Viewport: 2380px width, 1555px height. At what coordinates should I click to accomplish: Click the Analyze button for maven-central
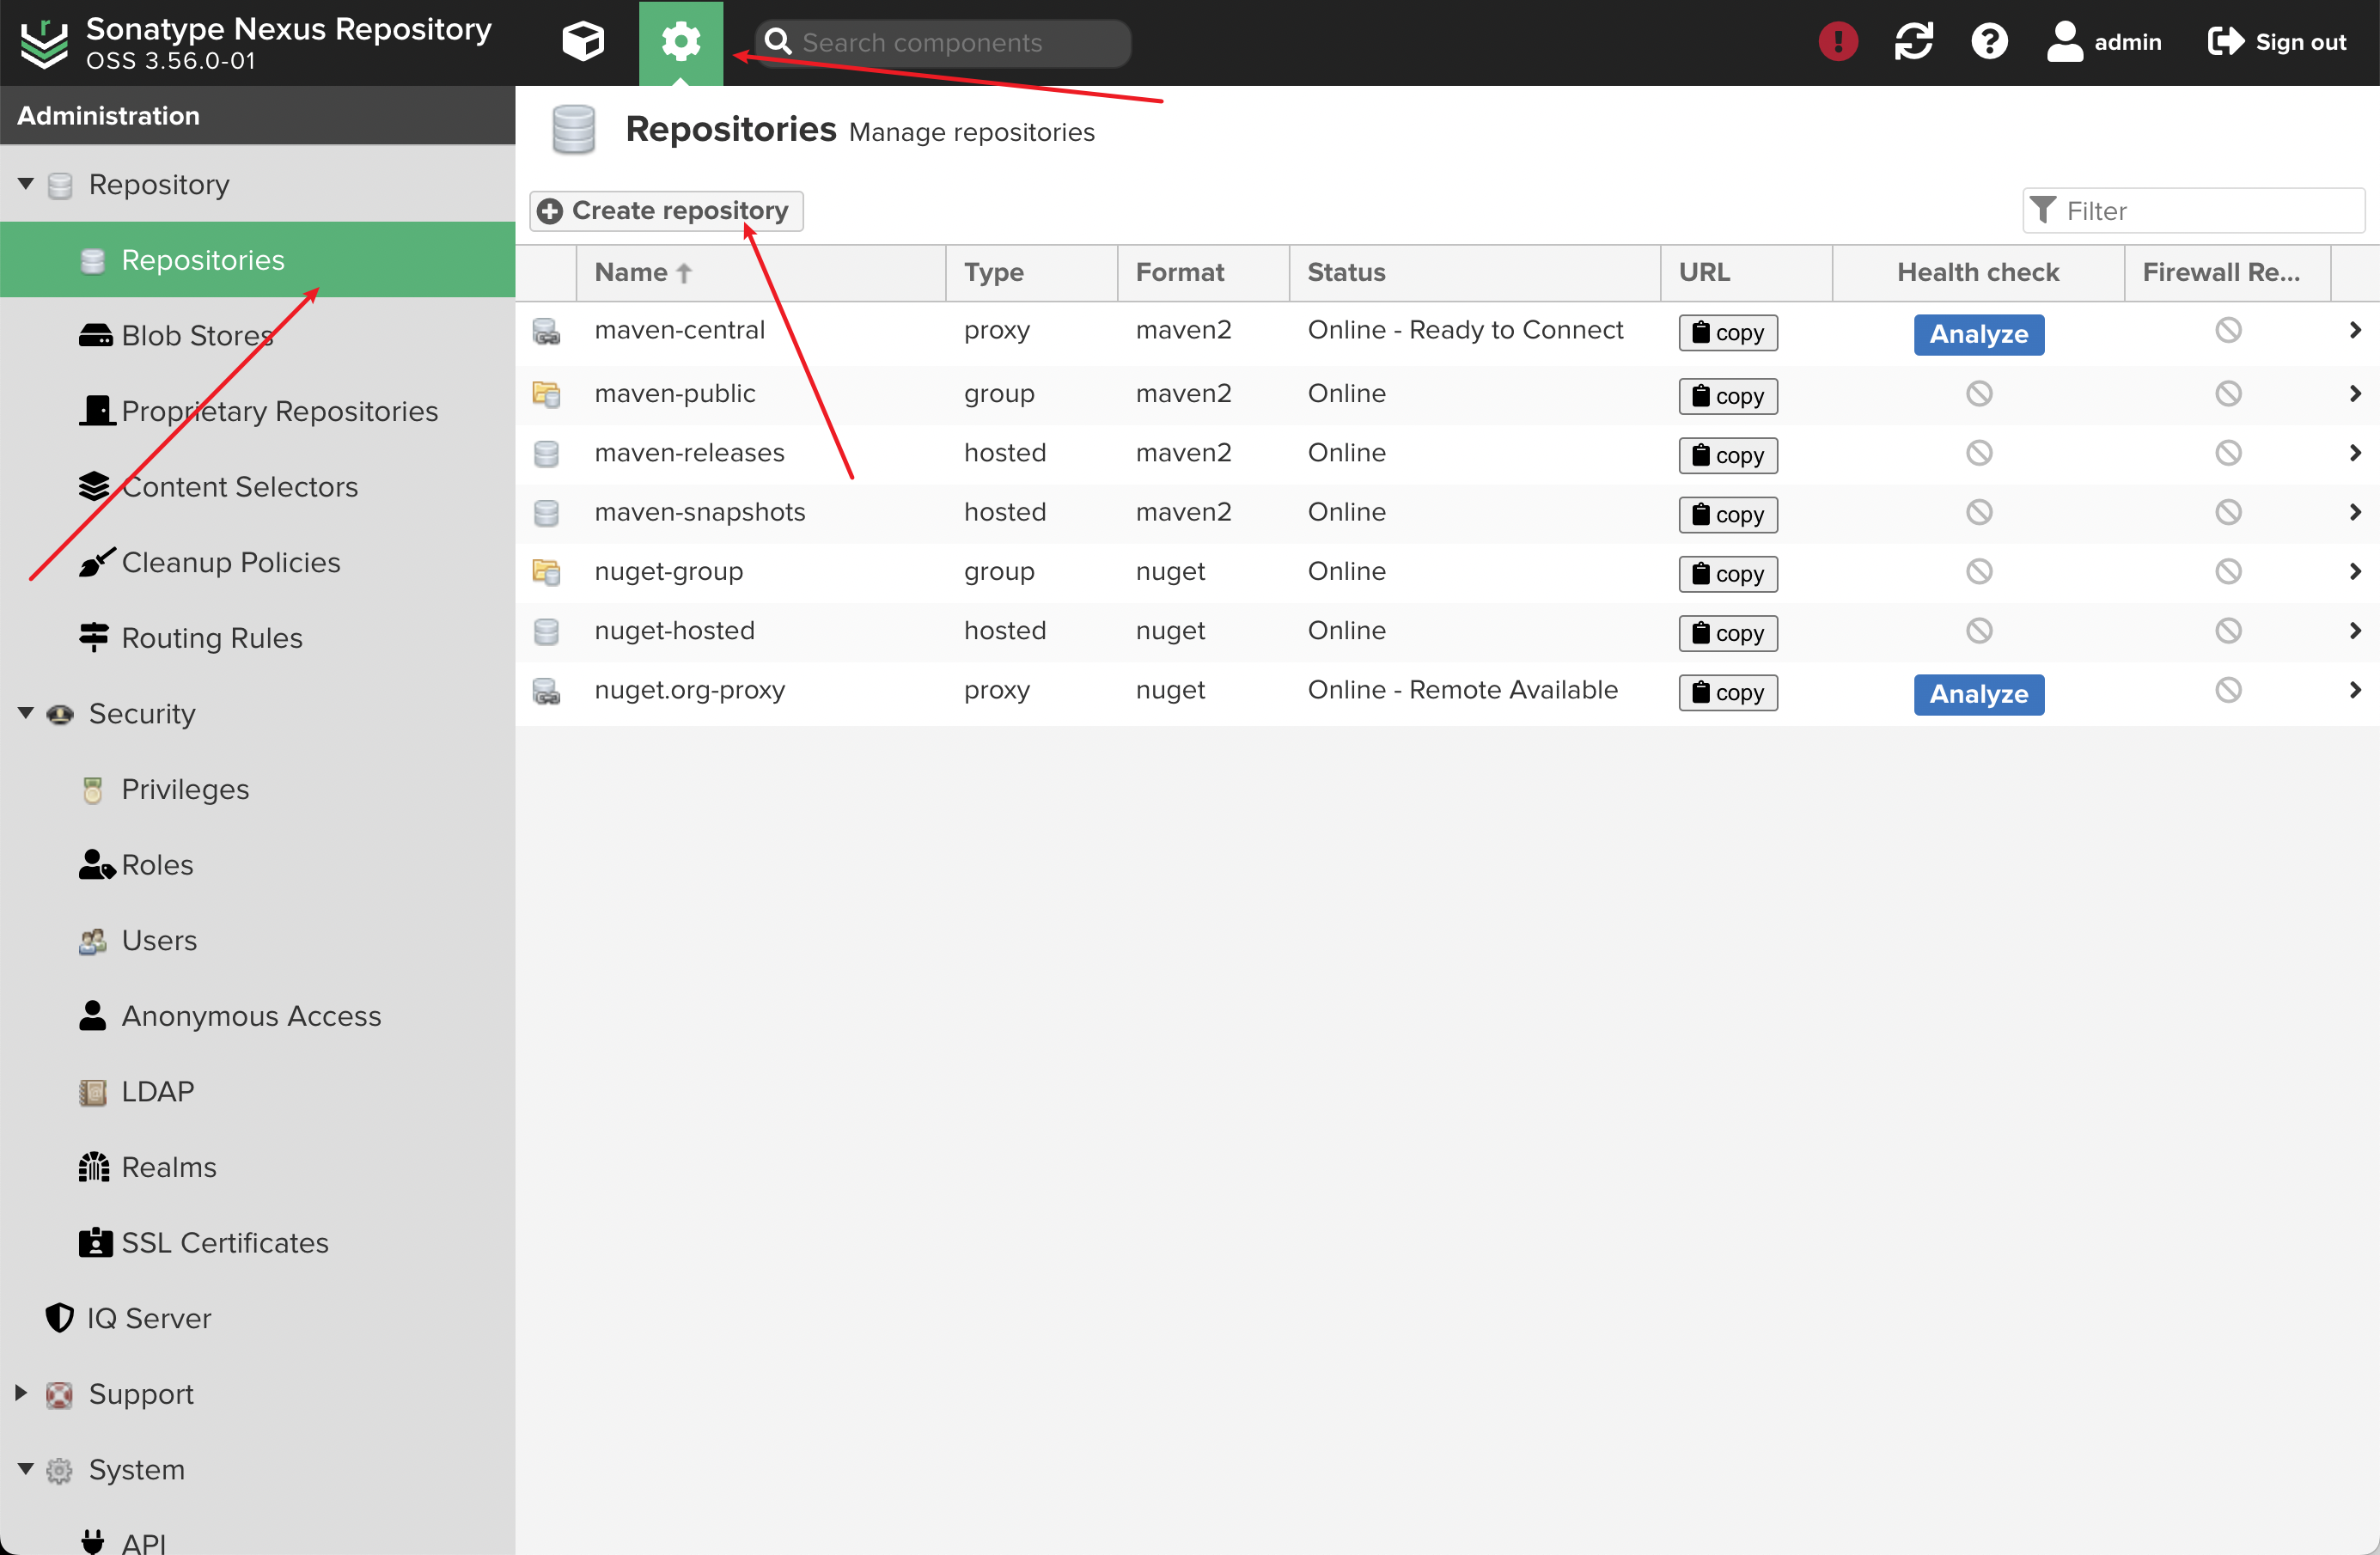click(x=1977, y=333)
